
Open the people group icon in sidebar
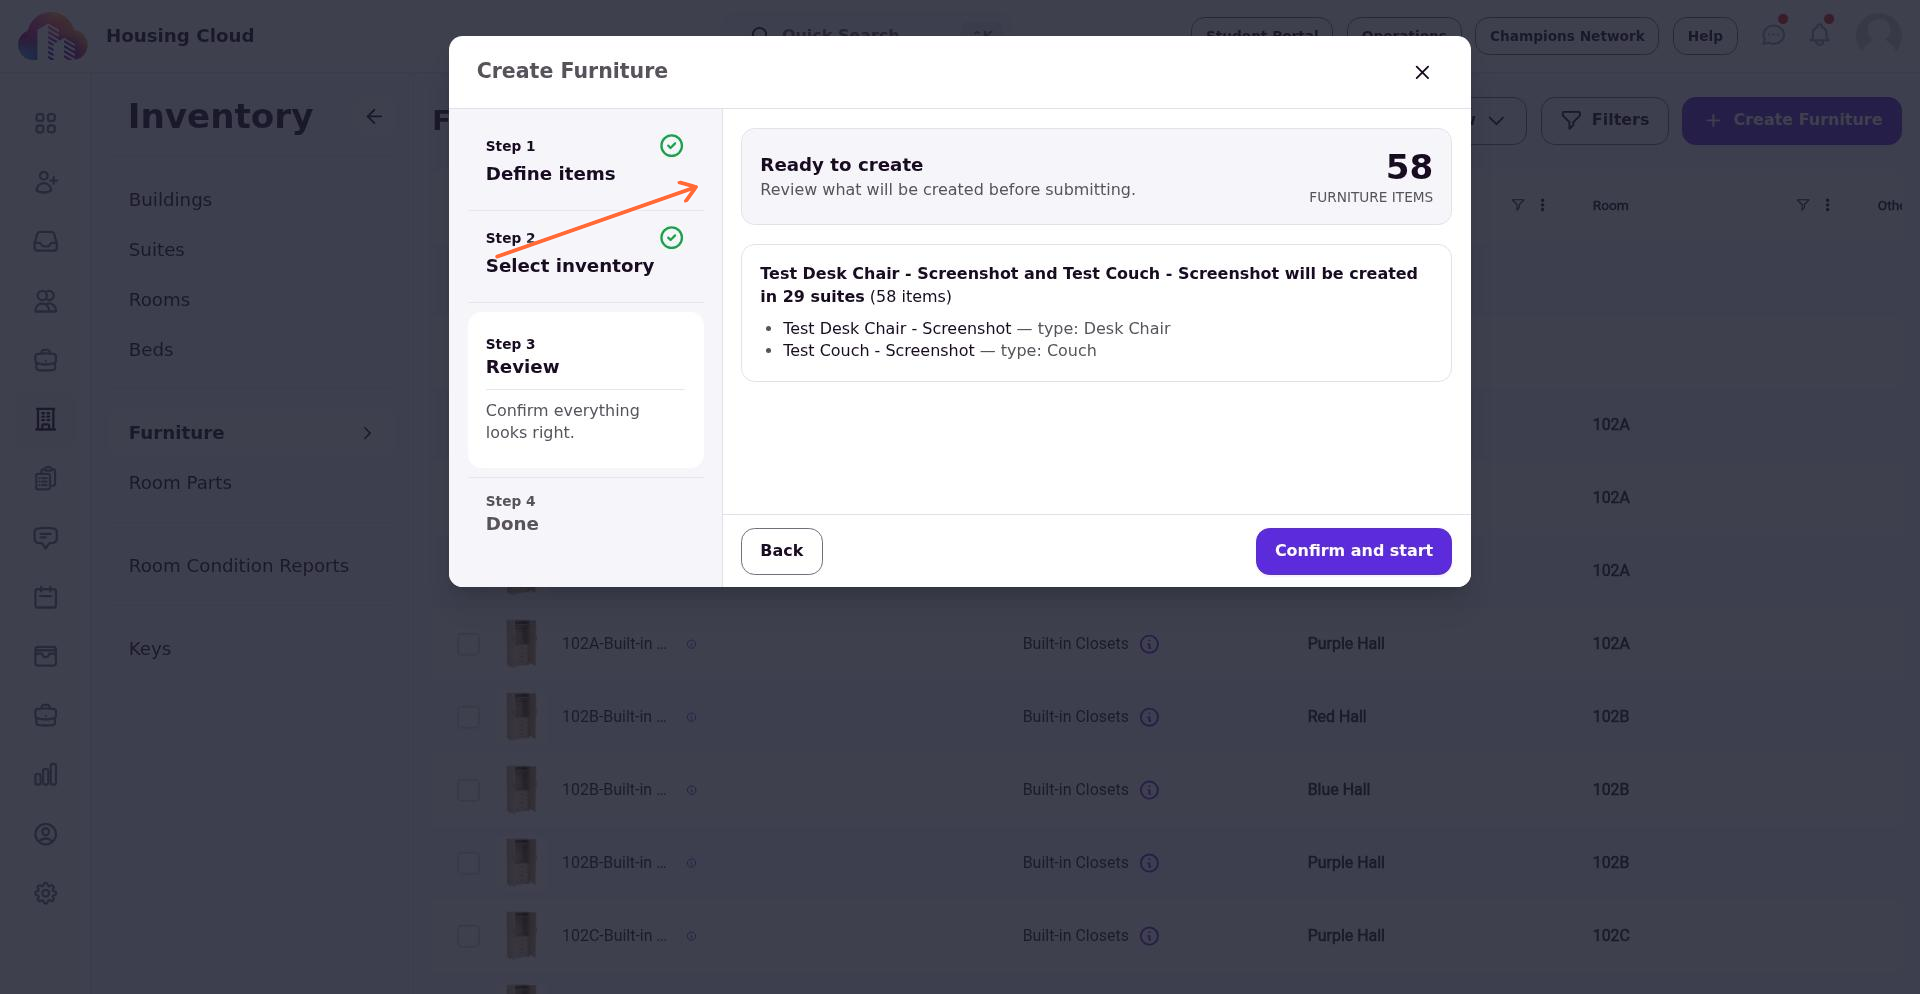point(46,301)
